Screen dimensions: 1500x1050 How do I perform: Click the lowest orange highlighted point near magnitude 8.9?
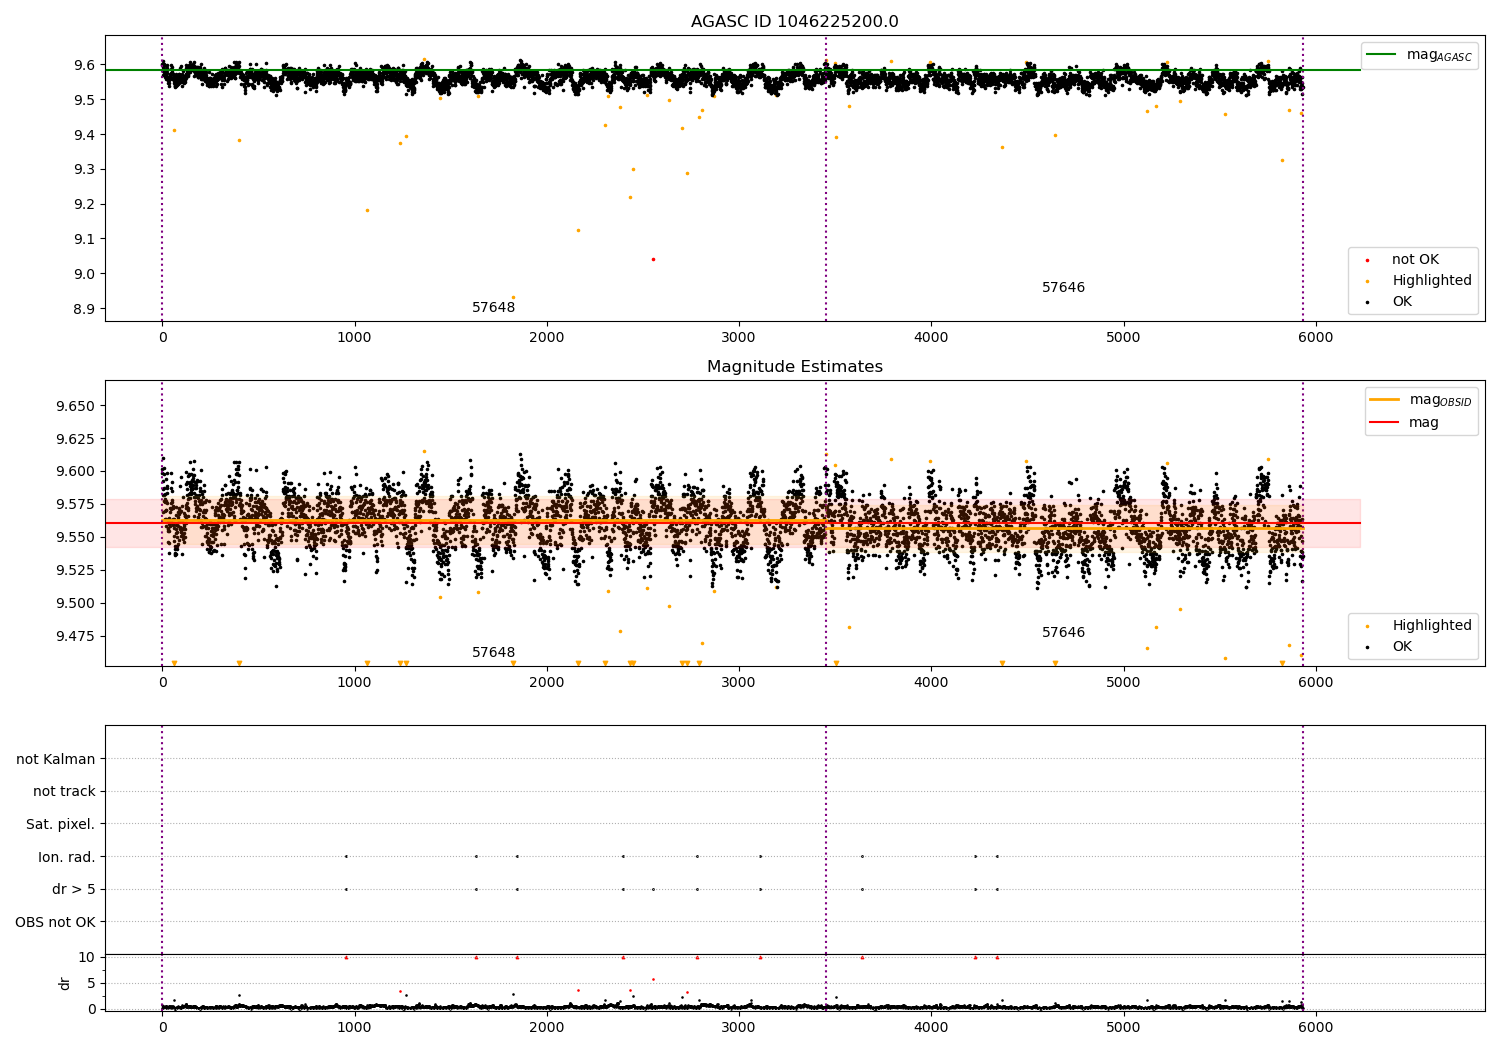pos(513,297)
